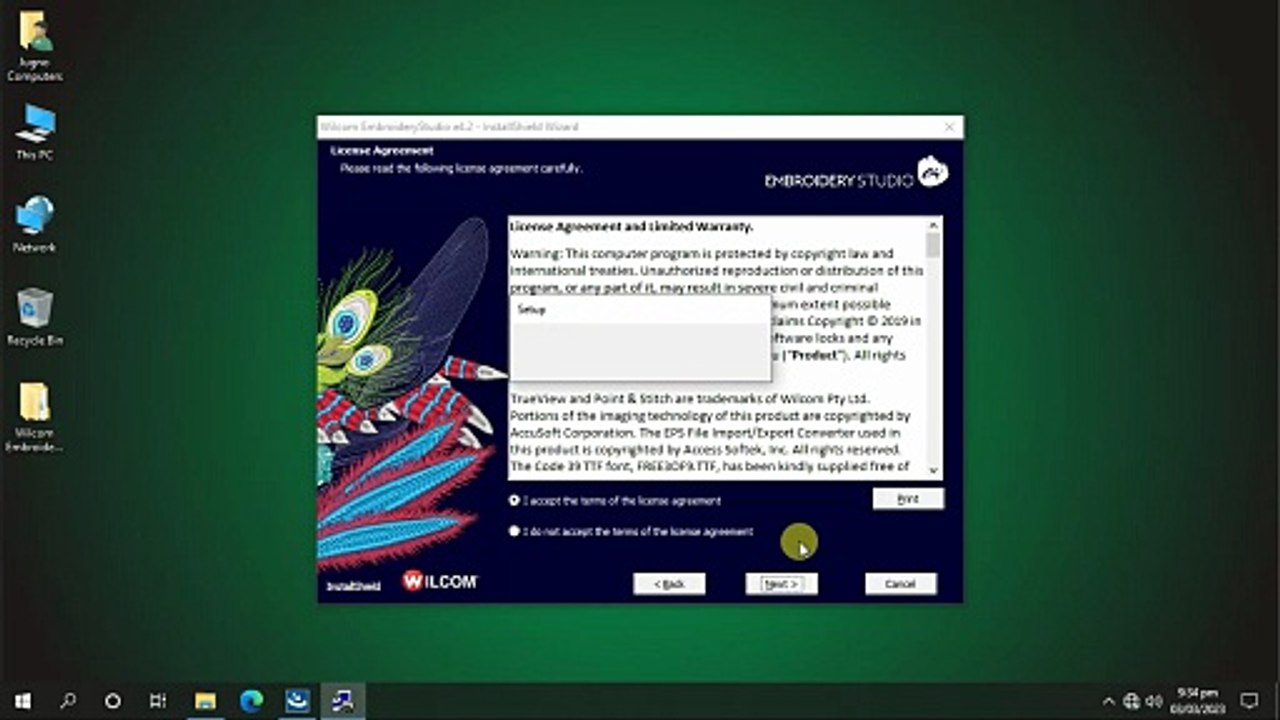
Task: Show hidden system tray icons chevron
Action: tap(1109, 701)
